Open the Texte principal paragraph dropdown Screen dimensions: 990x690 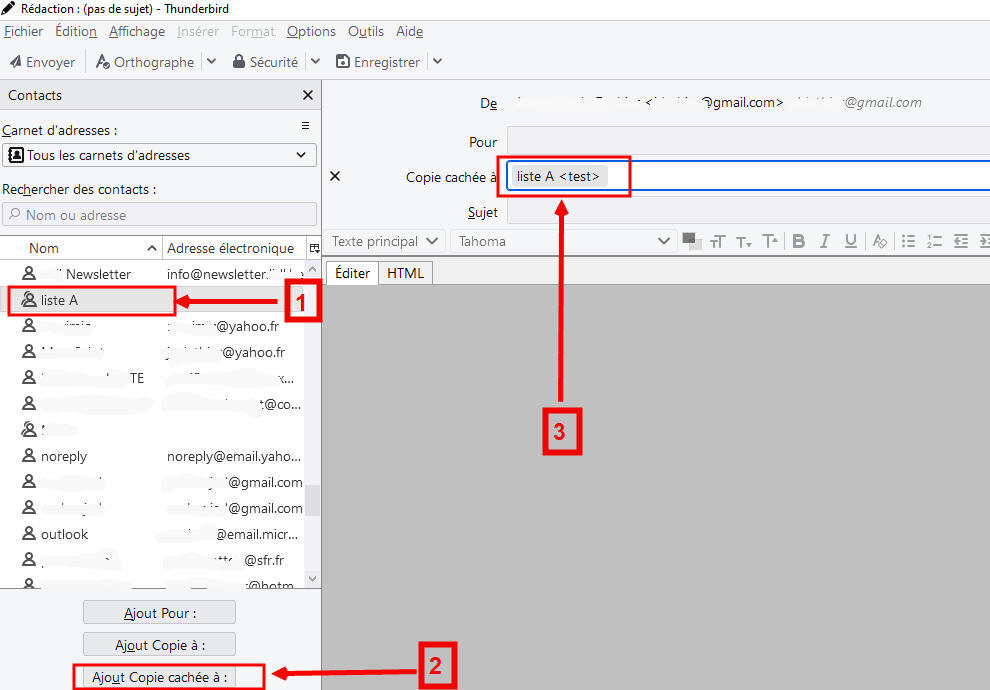pos(385,241)
